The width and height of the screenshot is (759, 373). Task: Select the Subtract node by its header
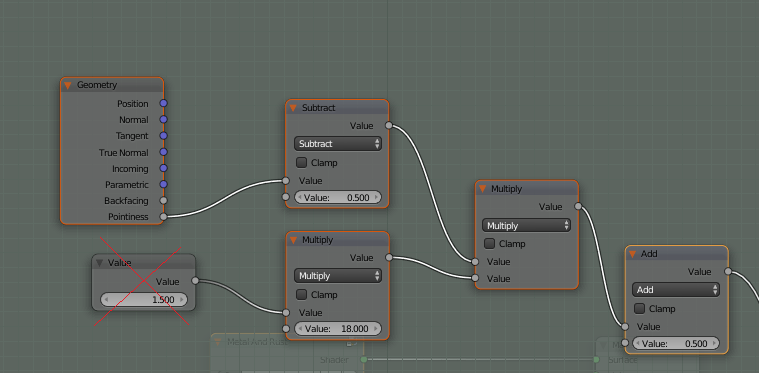click(337, 107)
